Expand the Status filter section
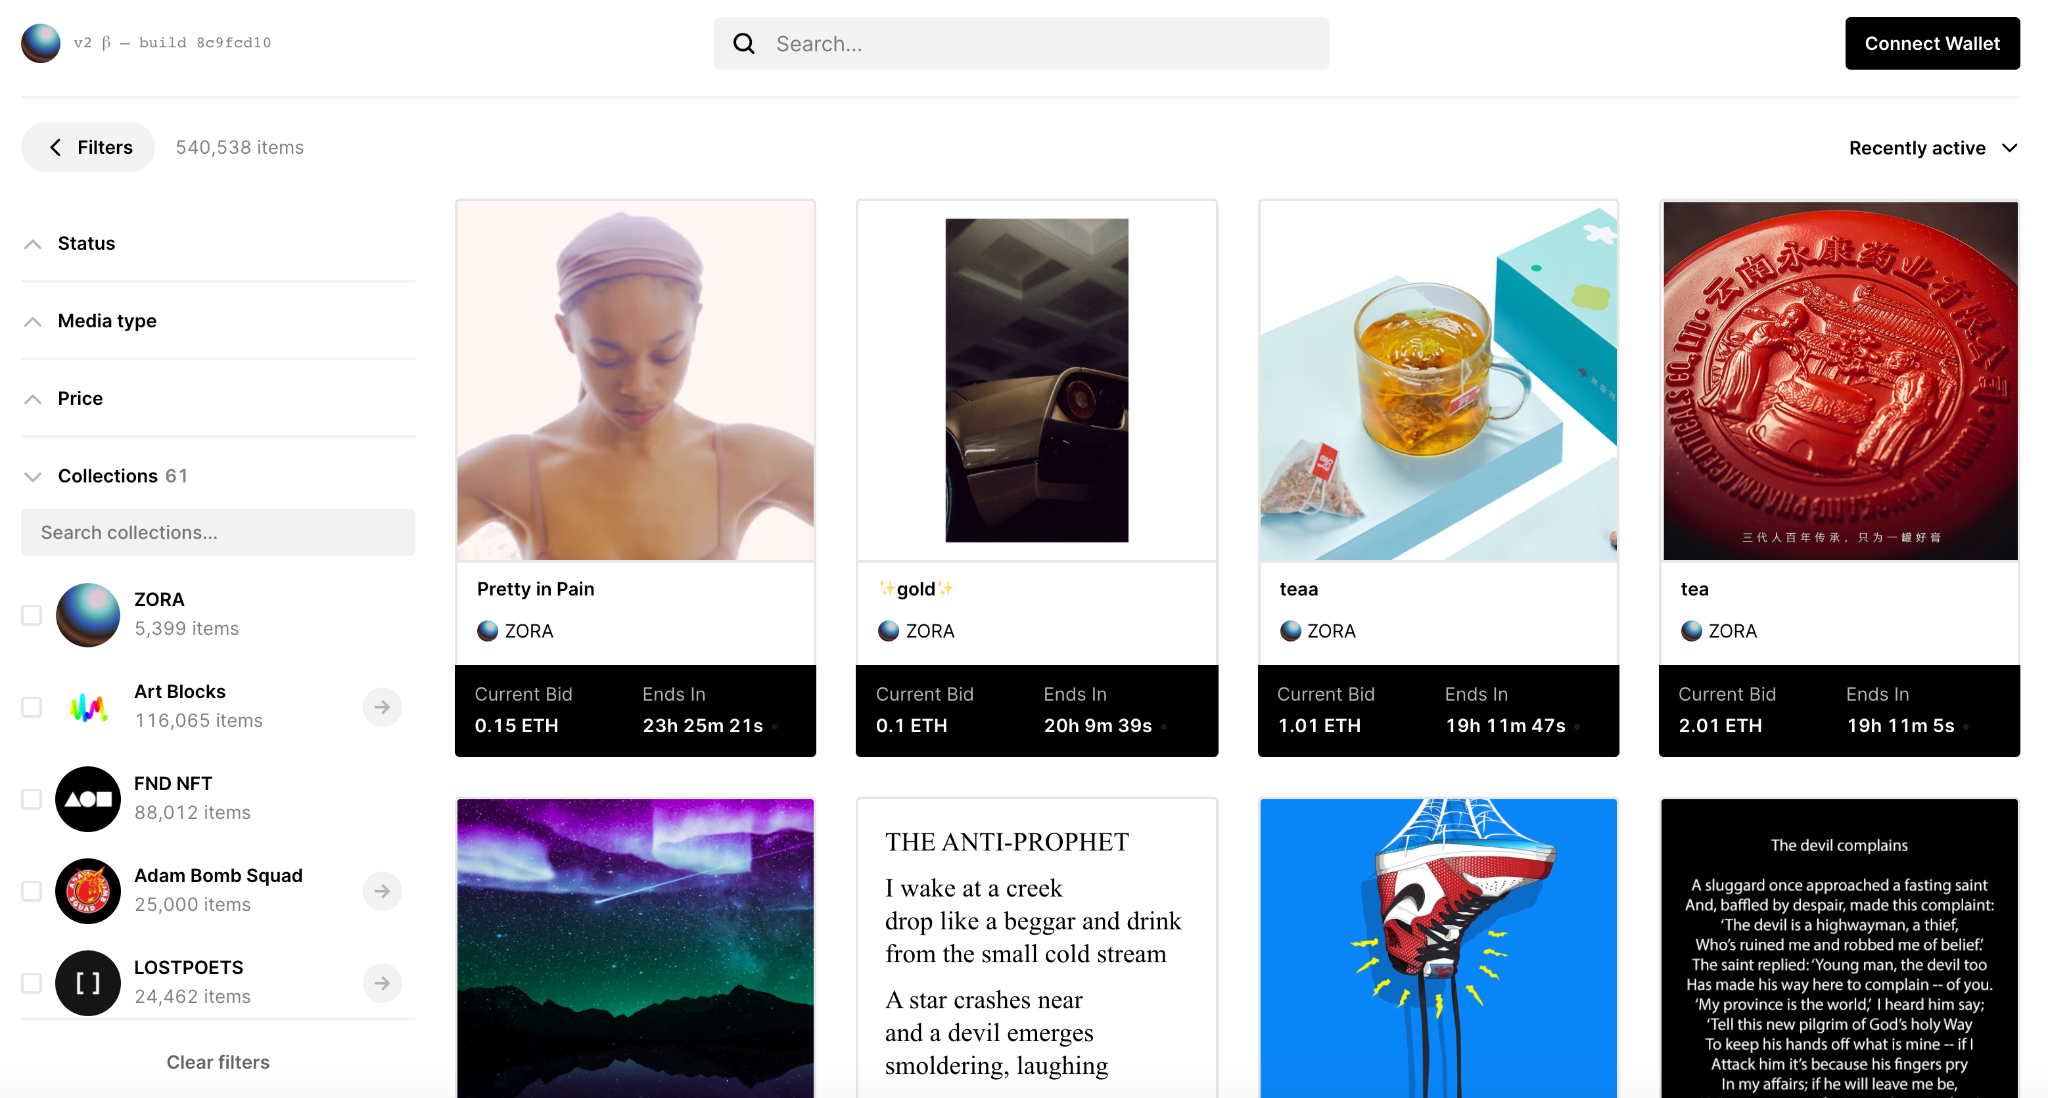Image resolution: width=2048 pixels, height=1098 pixels. pos(86,243)
